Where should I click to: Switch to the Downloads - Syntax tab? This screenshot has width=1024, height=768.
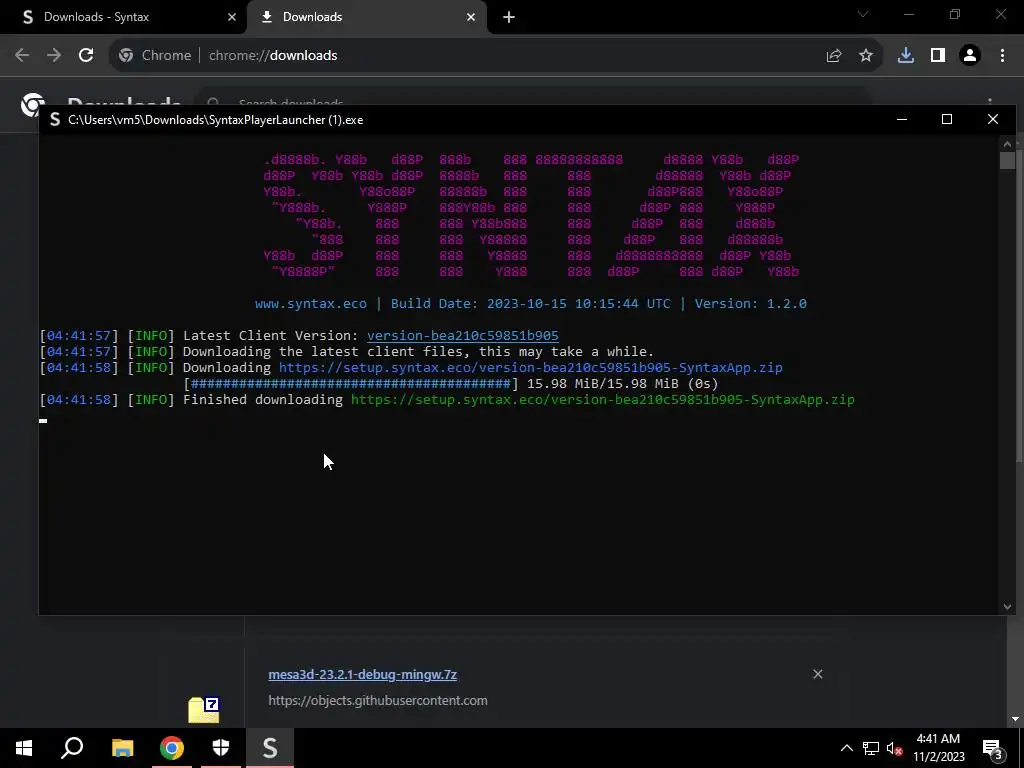pyautogui.click(x=123, y=17)
